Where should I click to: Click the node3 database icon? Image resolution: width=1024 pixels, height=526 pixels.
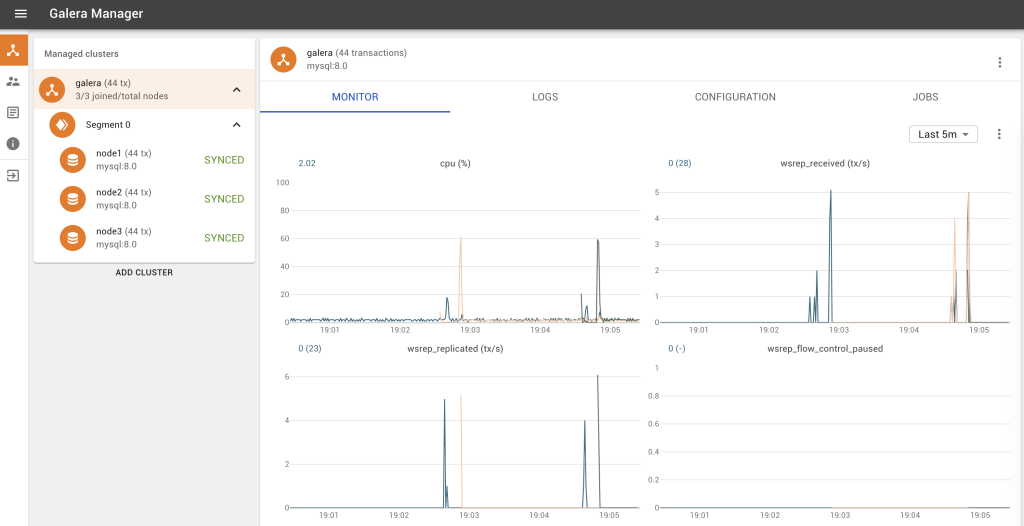[x=73, y=238]
